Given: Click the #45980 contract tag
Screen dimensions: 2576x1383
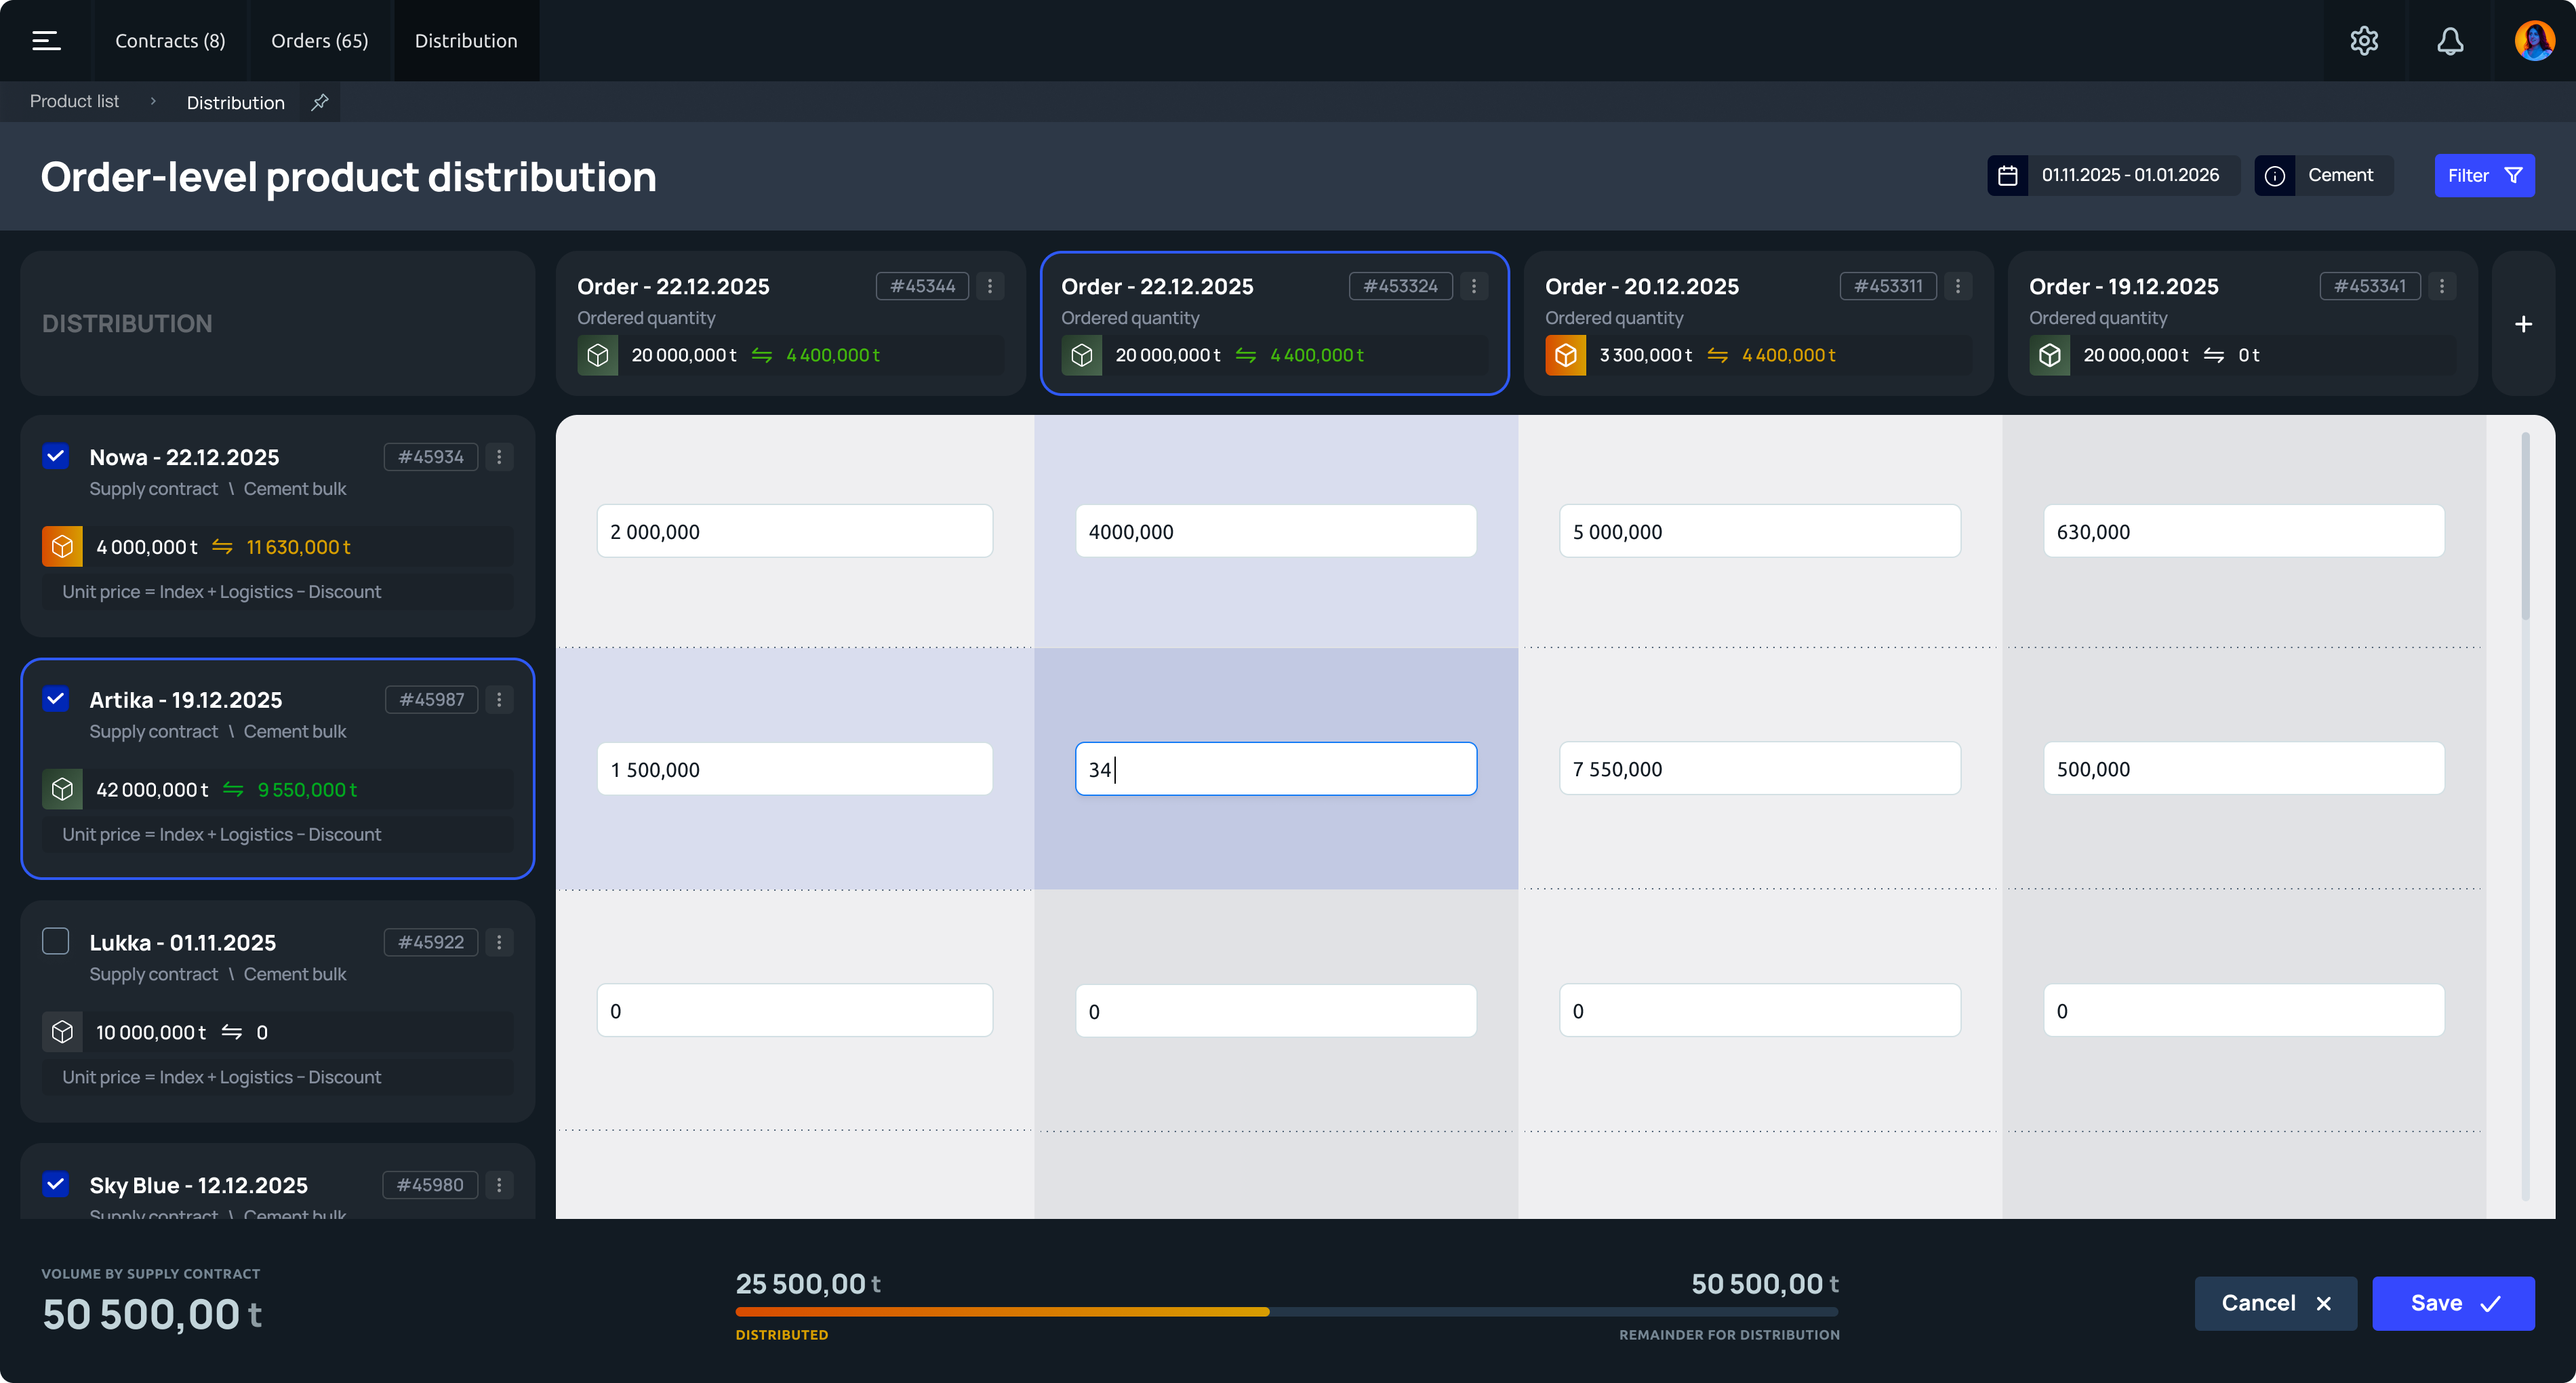Looking at the screenshot, I should [430, 1185].
